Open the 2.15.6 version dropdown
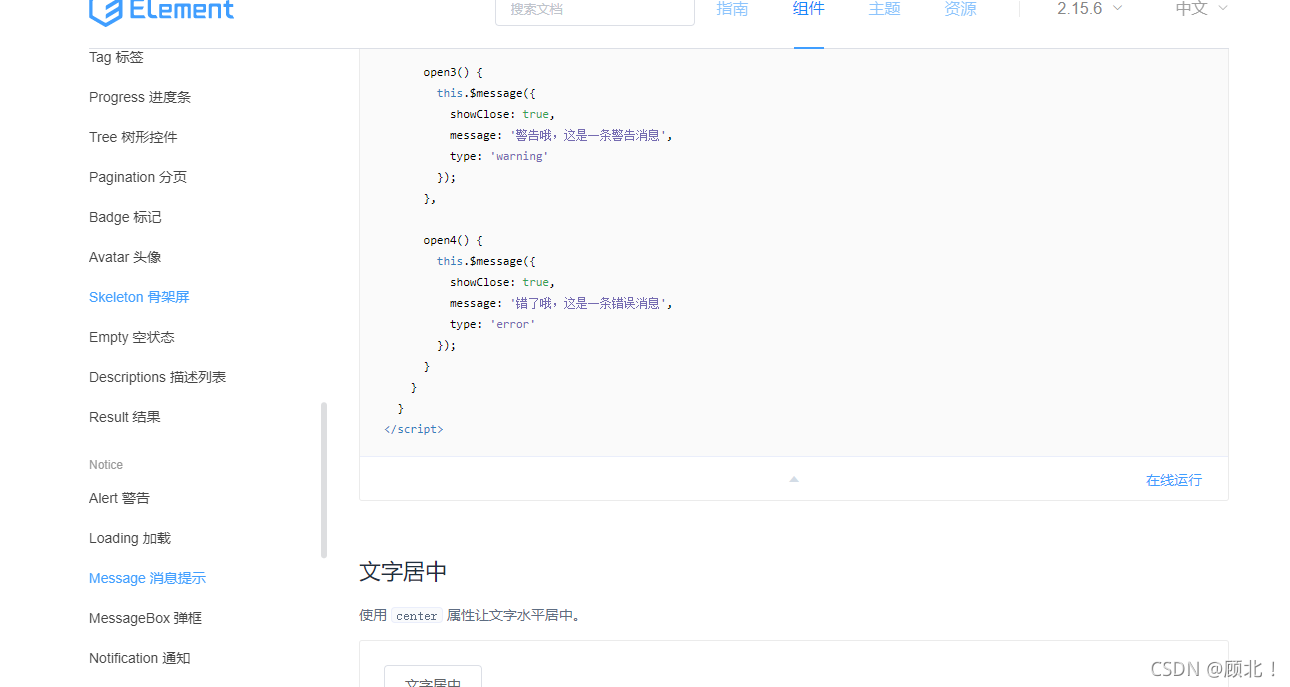The width and height of the screenshot is (1290, 687). tap(1090, 9)
